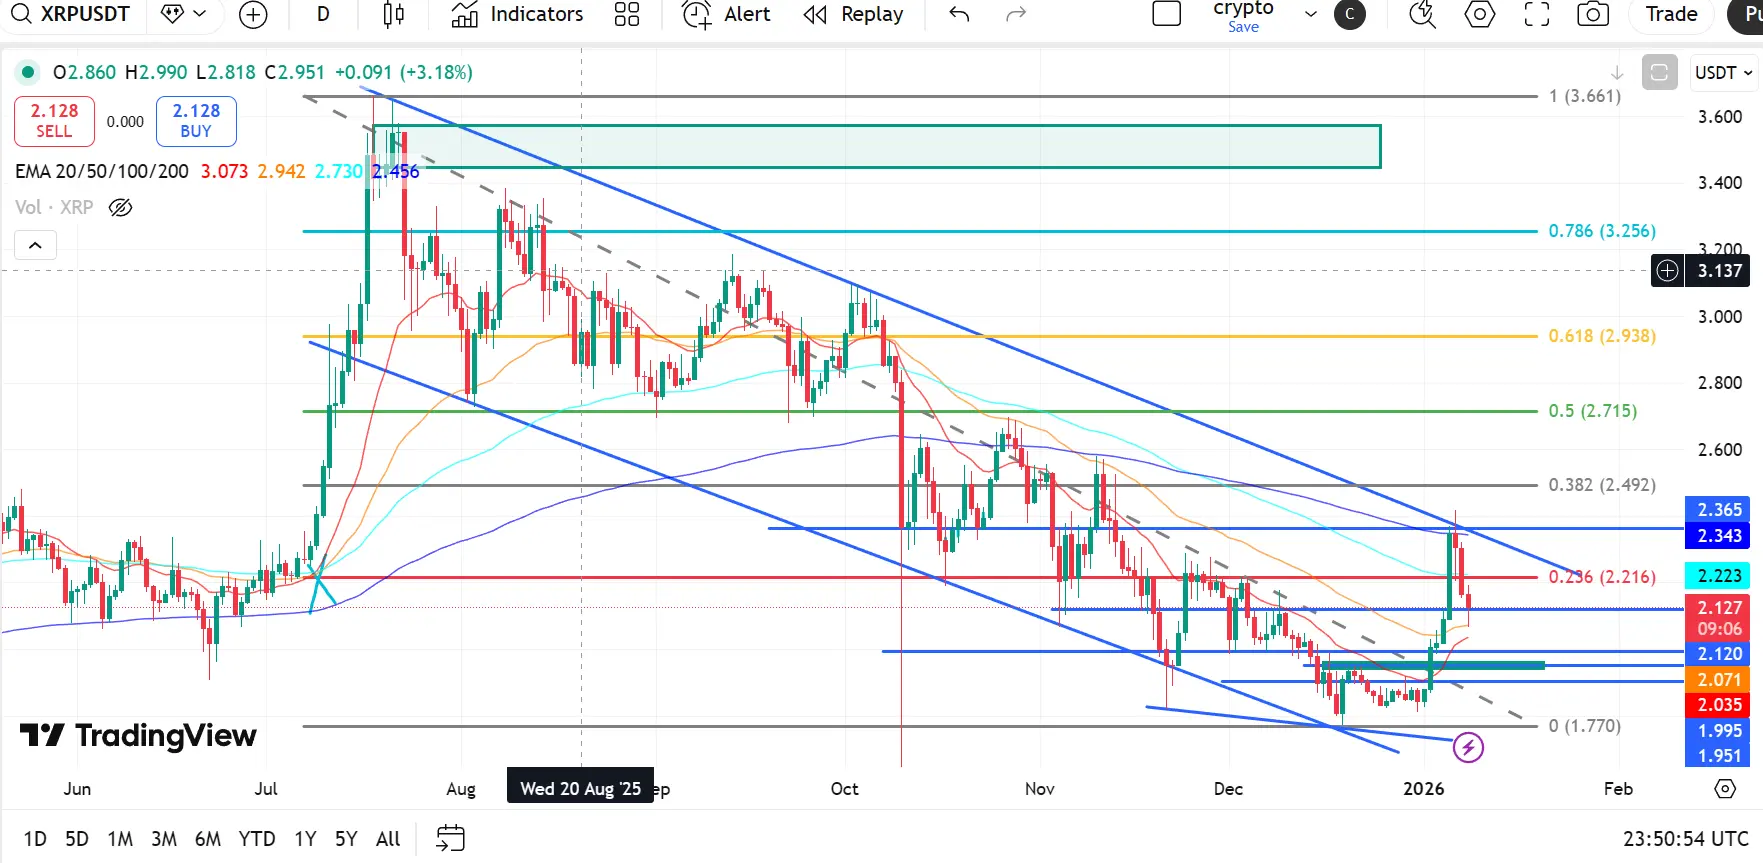Open price scale settings gear

[1725, 789]
